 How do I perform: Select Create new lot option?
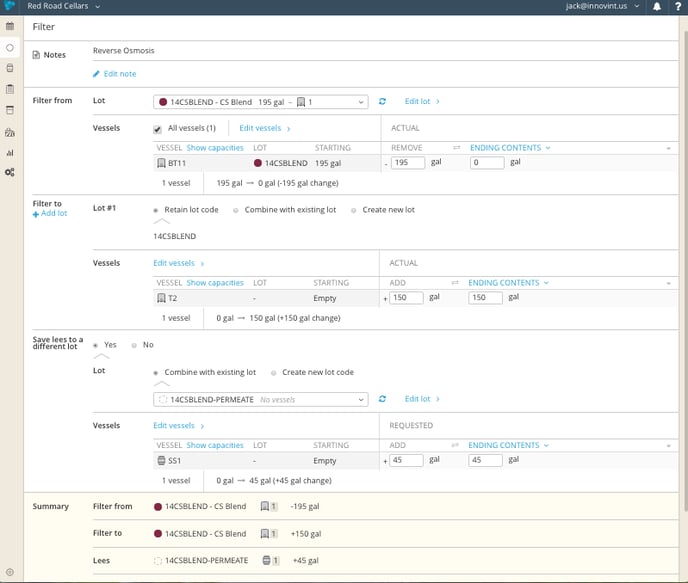pos(354,211)
